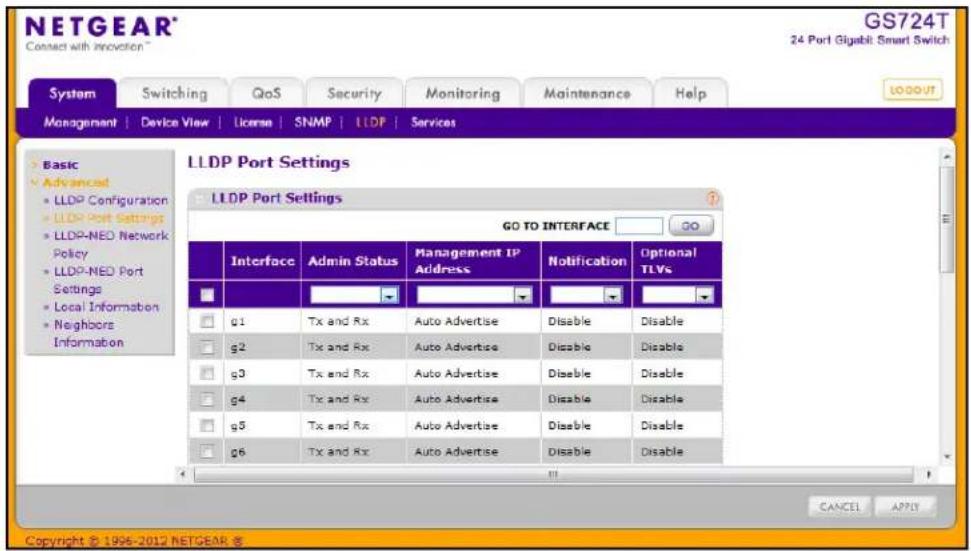Click the horizontal scrollbar thumb
Viewport: 971px width, 551px height.
click(554, 475)
